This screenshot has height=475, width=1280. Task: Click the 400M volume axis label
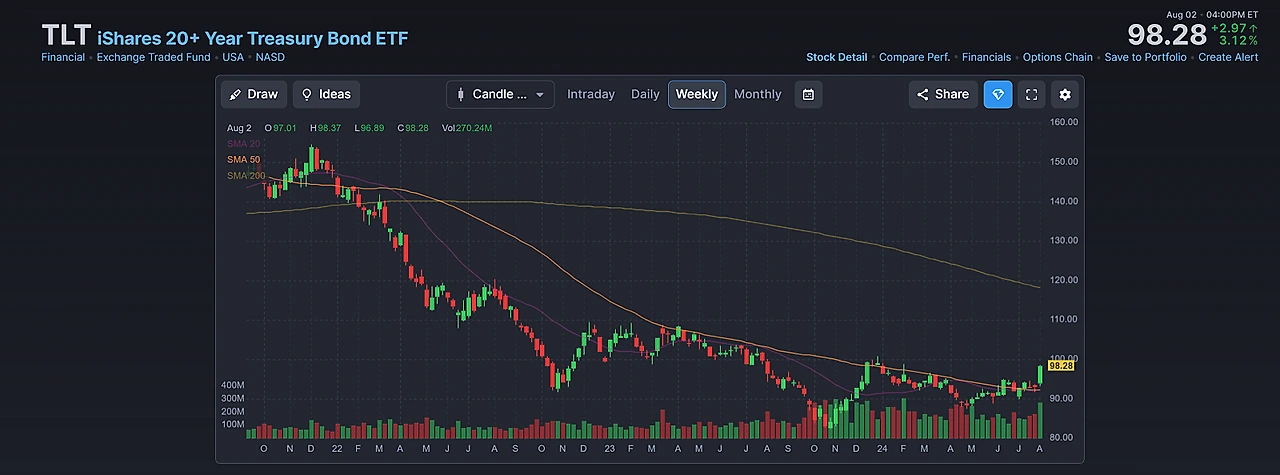pos(232,385)
